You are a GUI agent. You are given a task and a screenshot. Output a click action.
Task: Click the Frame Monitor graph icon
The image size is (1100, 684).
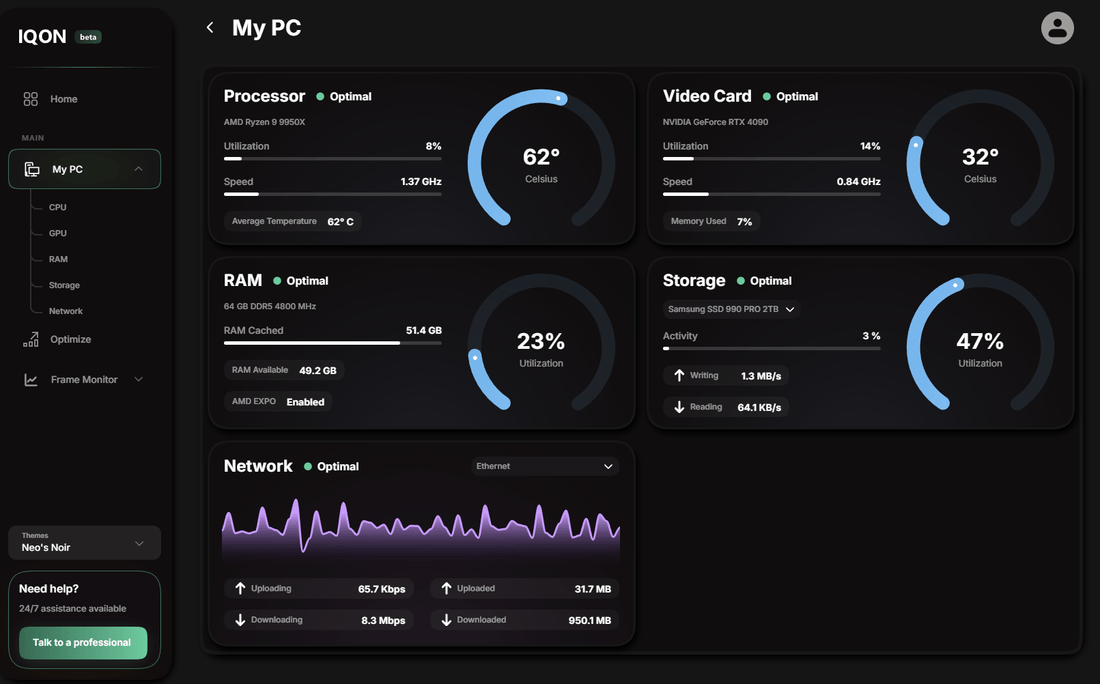tap(31, 380)
